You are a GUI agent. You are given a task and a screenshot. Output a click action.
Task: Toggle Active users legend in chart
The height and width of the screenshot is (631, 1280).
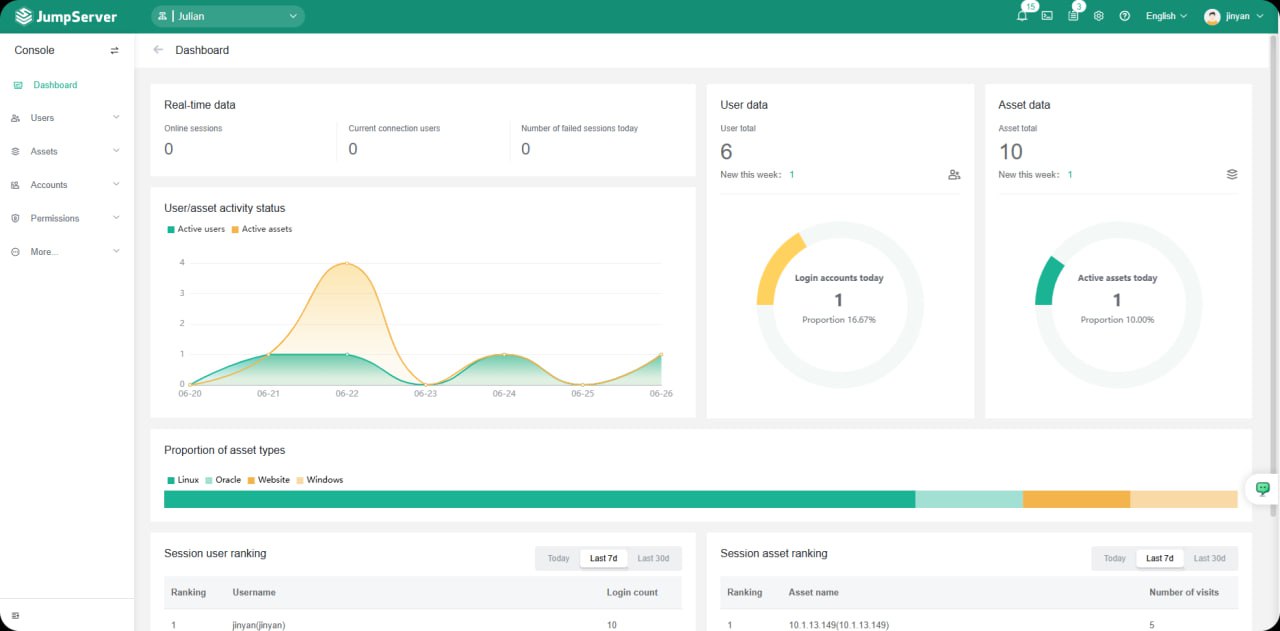(196, 229)
